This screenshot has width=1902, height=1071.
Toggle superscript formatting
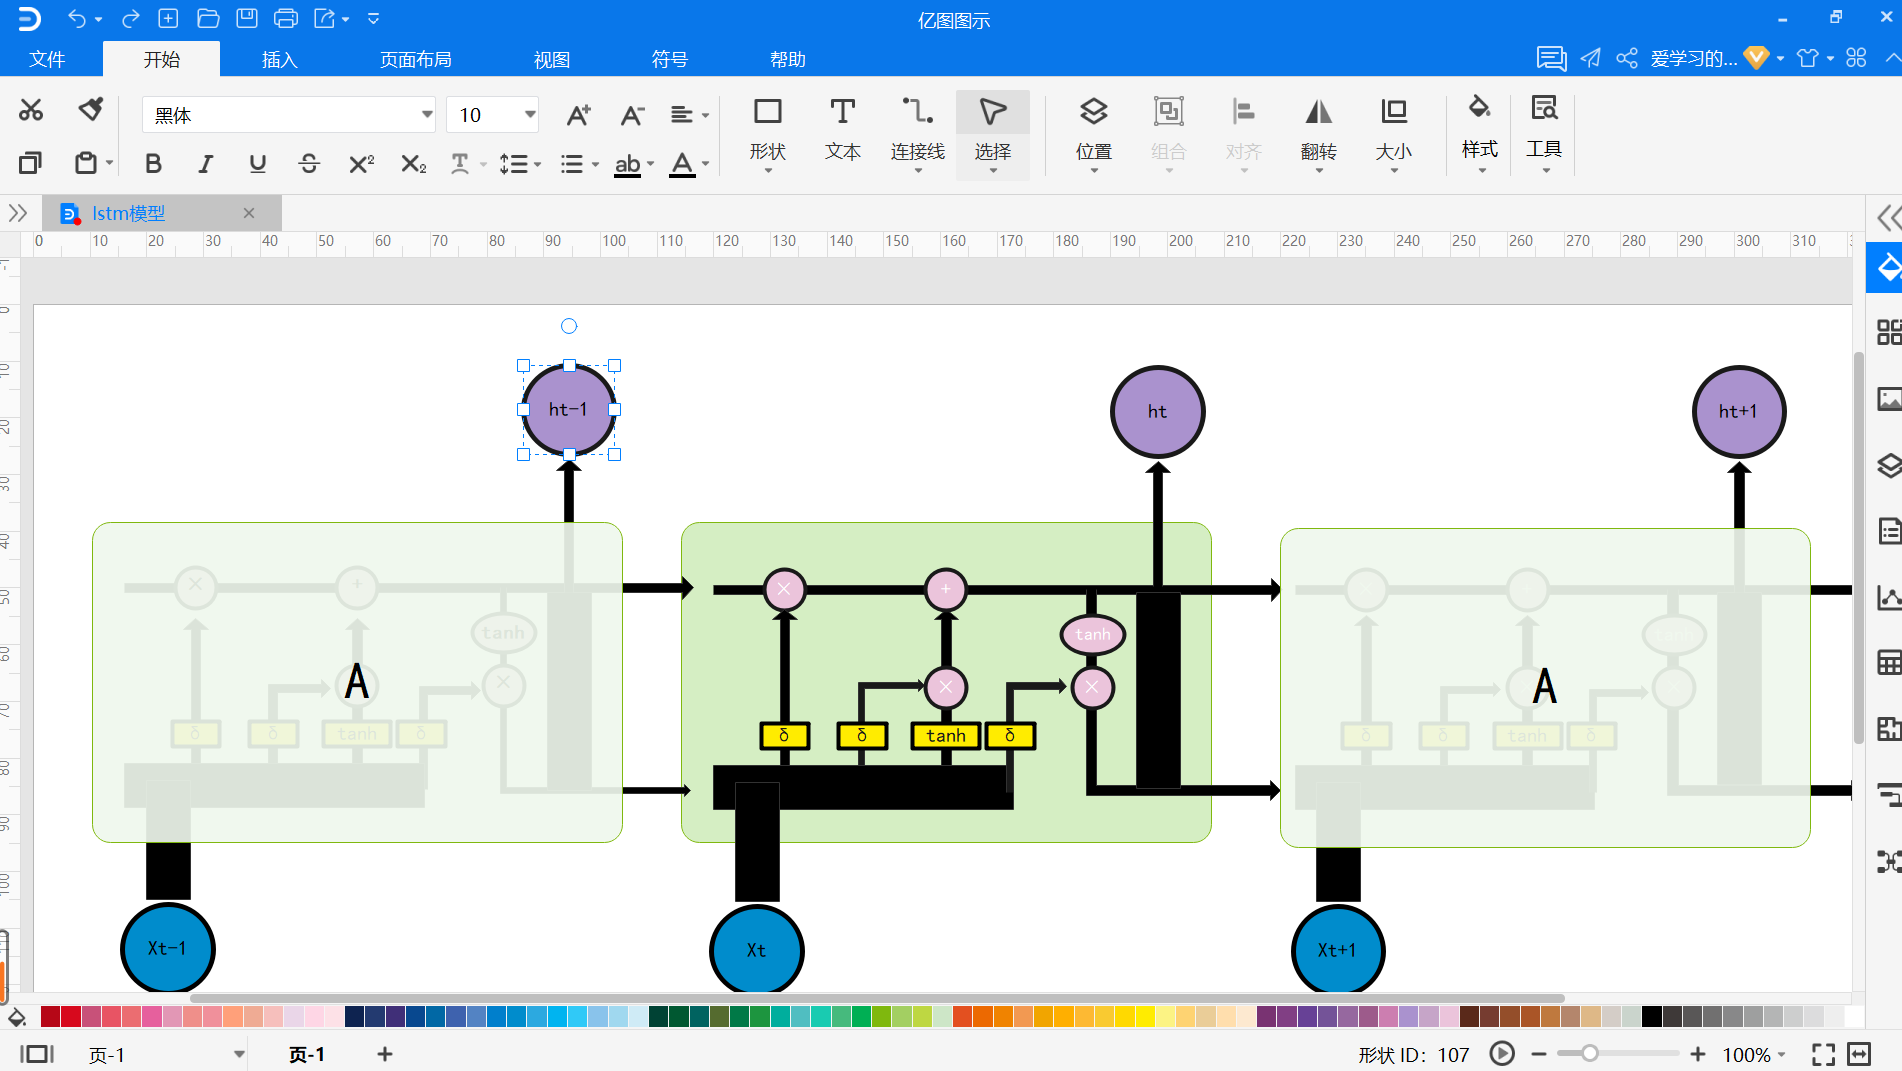coord(361,163)
